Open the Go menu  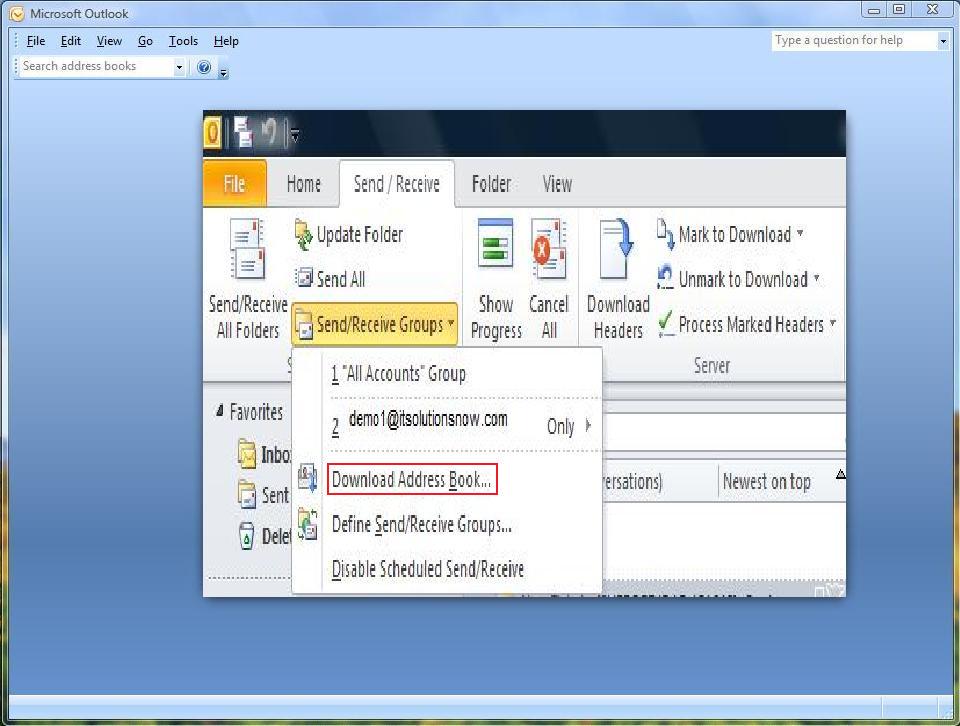pyautogui.click(x=145, y=41)
